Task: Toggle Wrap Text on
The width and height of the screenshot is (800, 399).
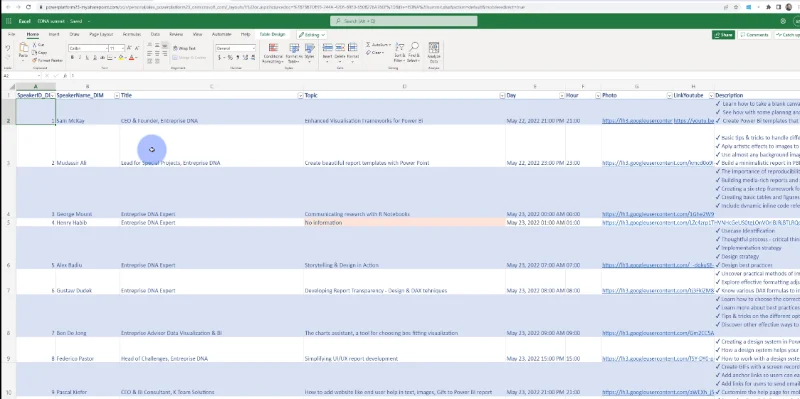Action: (x=184, y=48)
